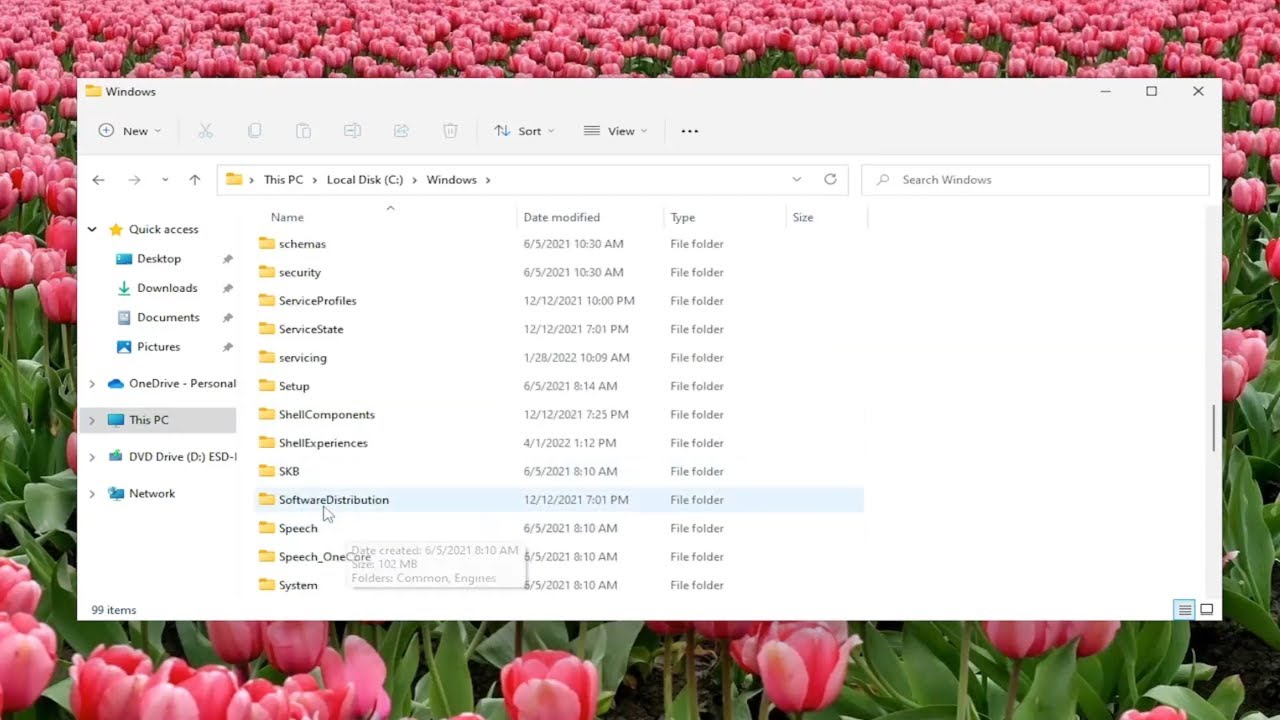This screenshot has height=720, width=1280.
Task: Select the schemas folder icon
Action: pos(266,243)
